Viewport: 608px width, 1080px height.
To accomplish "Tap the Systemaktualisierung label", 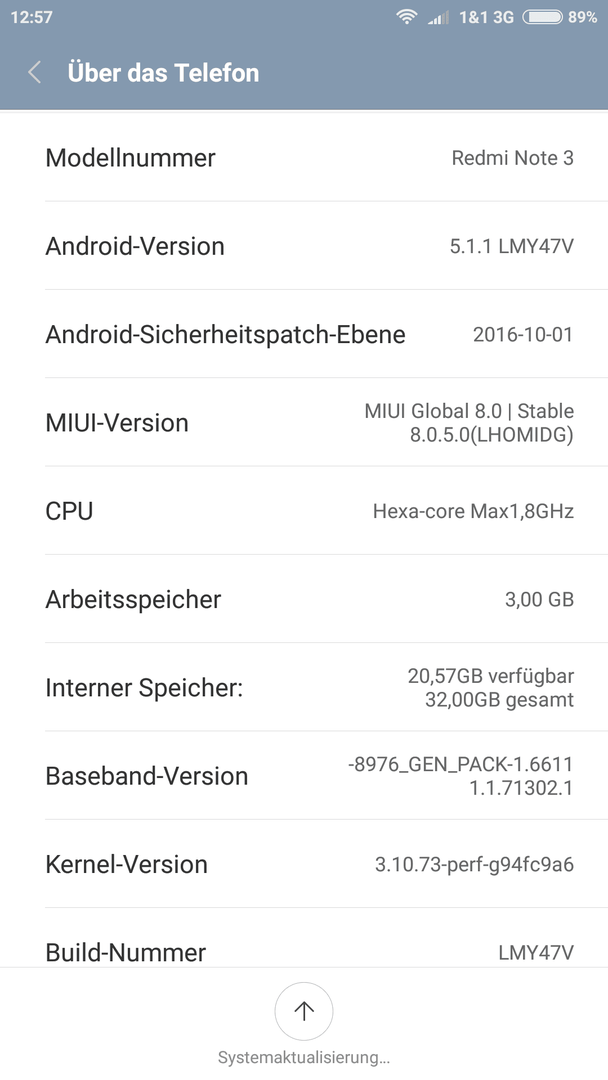I will click(x=304, y=1057).
